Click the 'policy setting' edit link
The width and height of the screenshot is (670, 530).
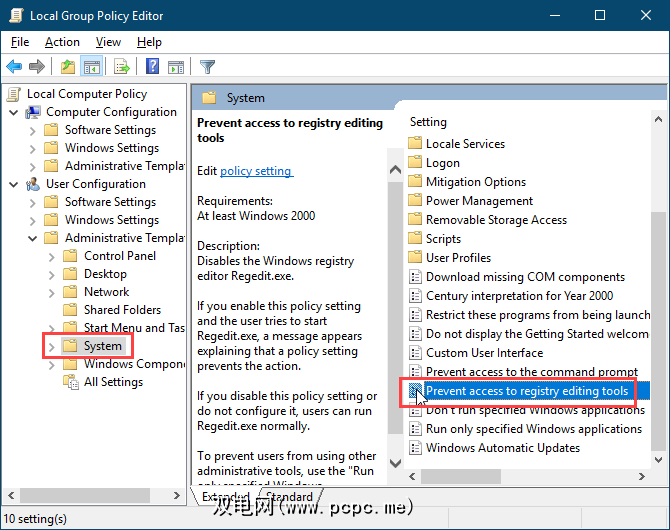[256, 171]
